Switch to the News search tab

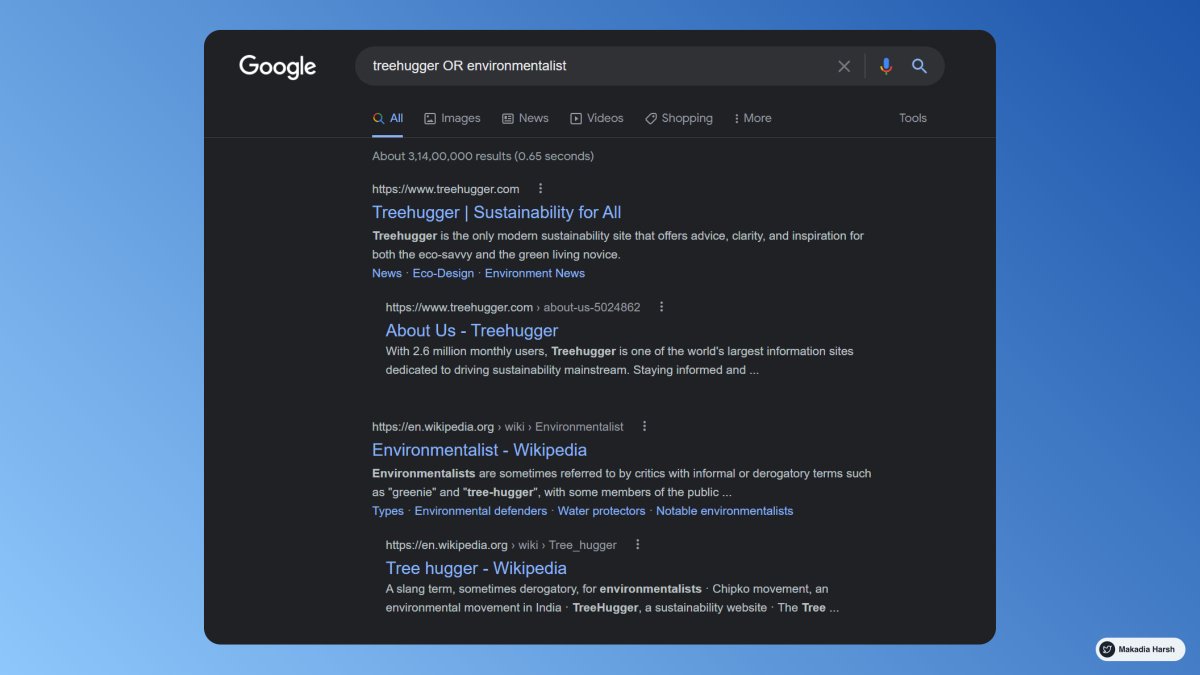click(x=525, y=118)
